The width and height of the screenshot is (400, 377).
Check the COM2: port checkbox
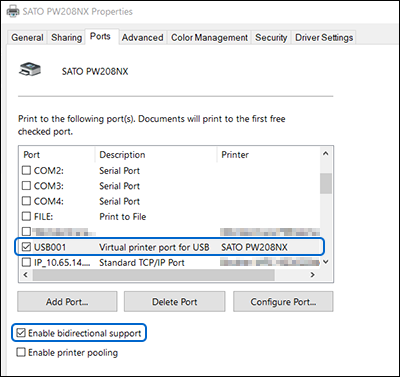click(x=26, y=170)
